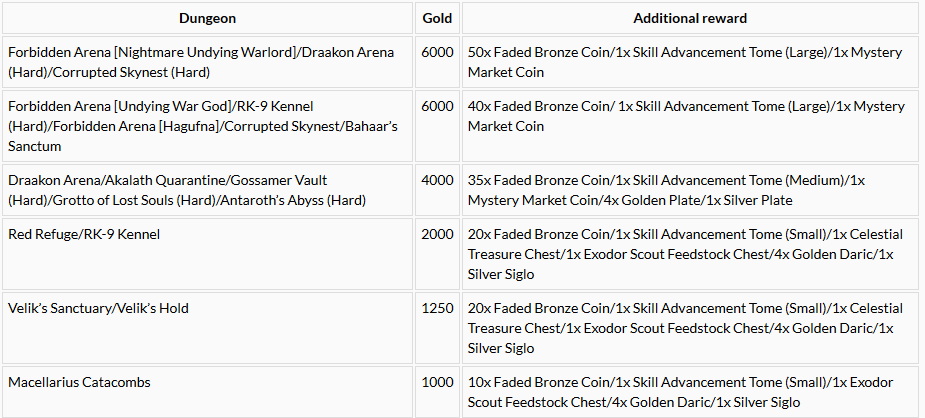Click the reward cell for Velik's Sanctuary row
This screenshot has height=418, width=925.
tap(689, 328)
